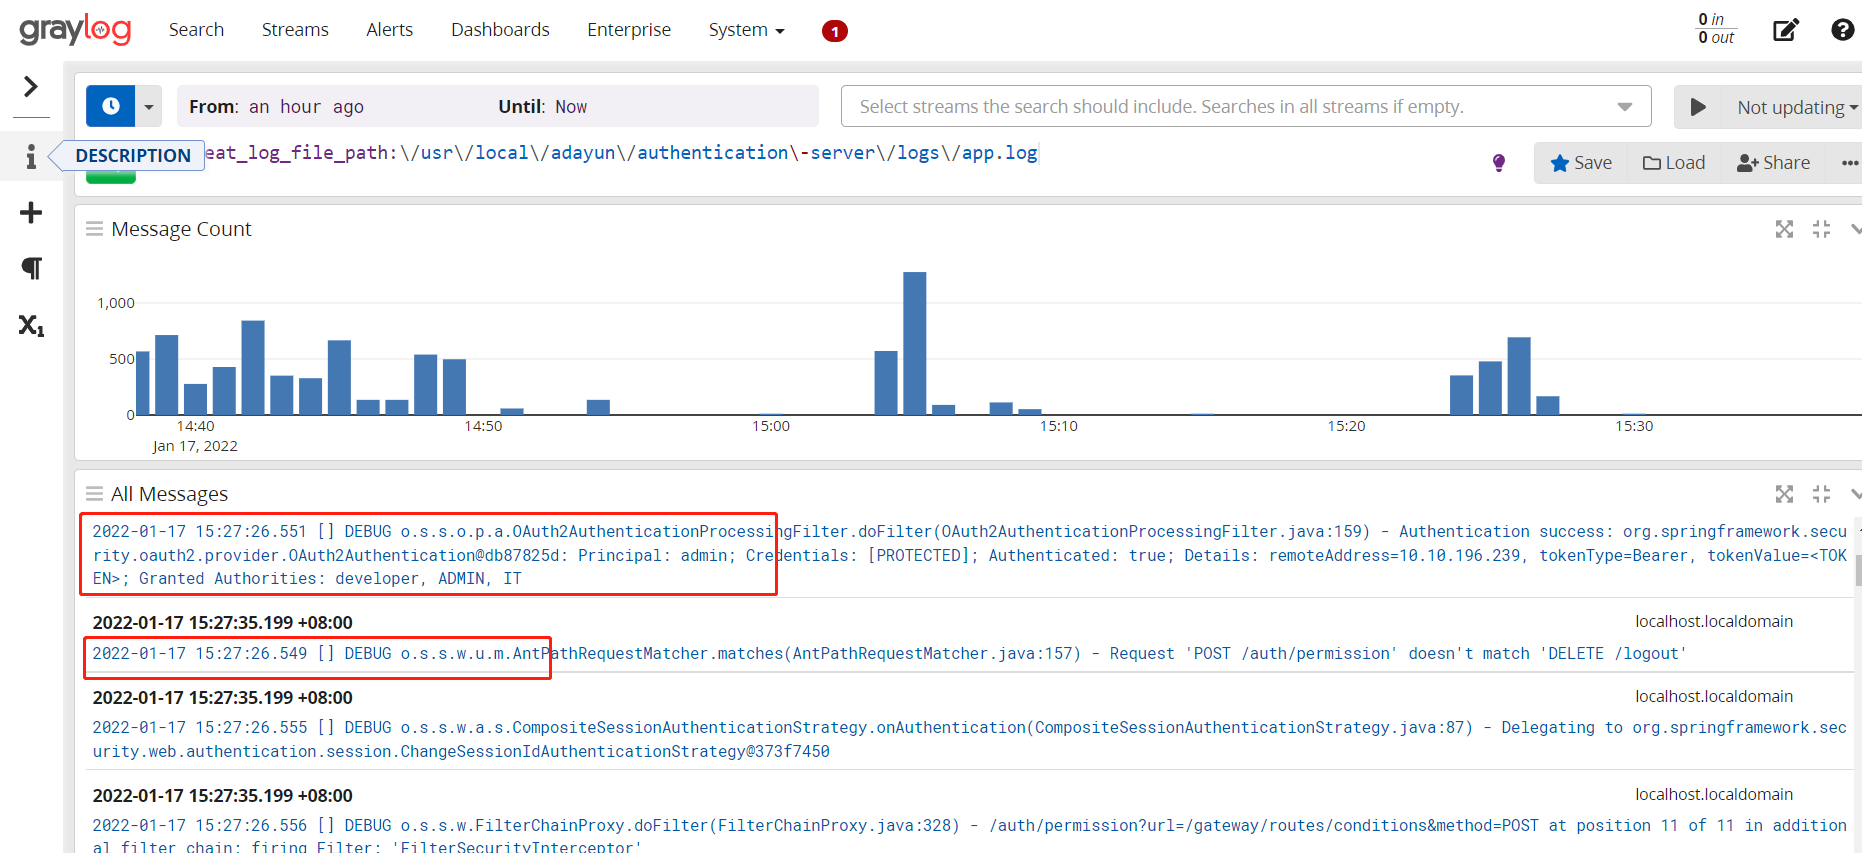Image resolution: width=1862 pixels, height=853 pixels.
Task: Open the Search menu item
Action: click(x=196, y=30)
